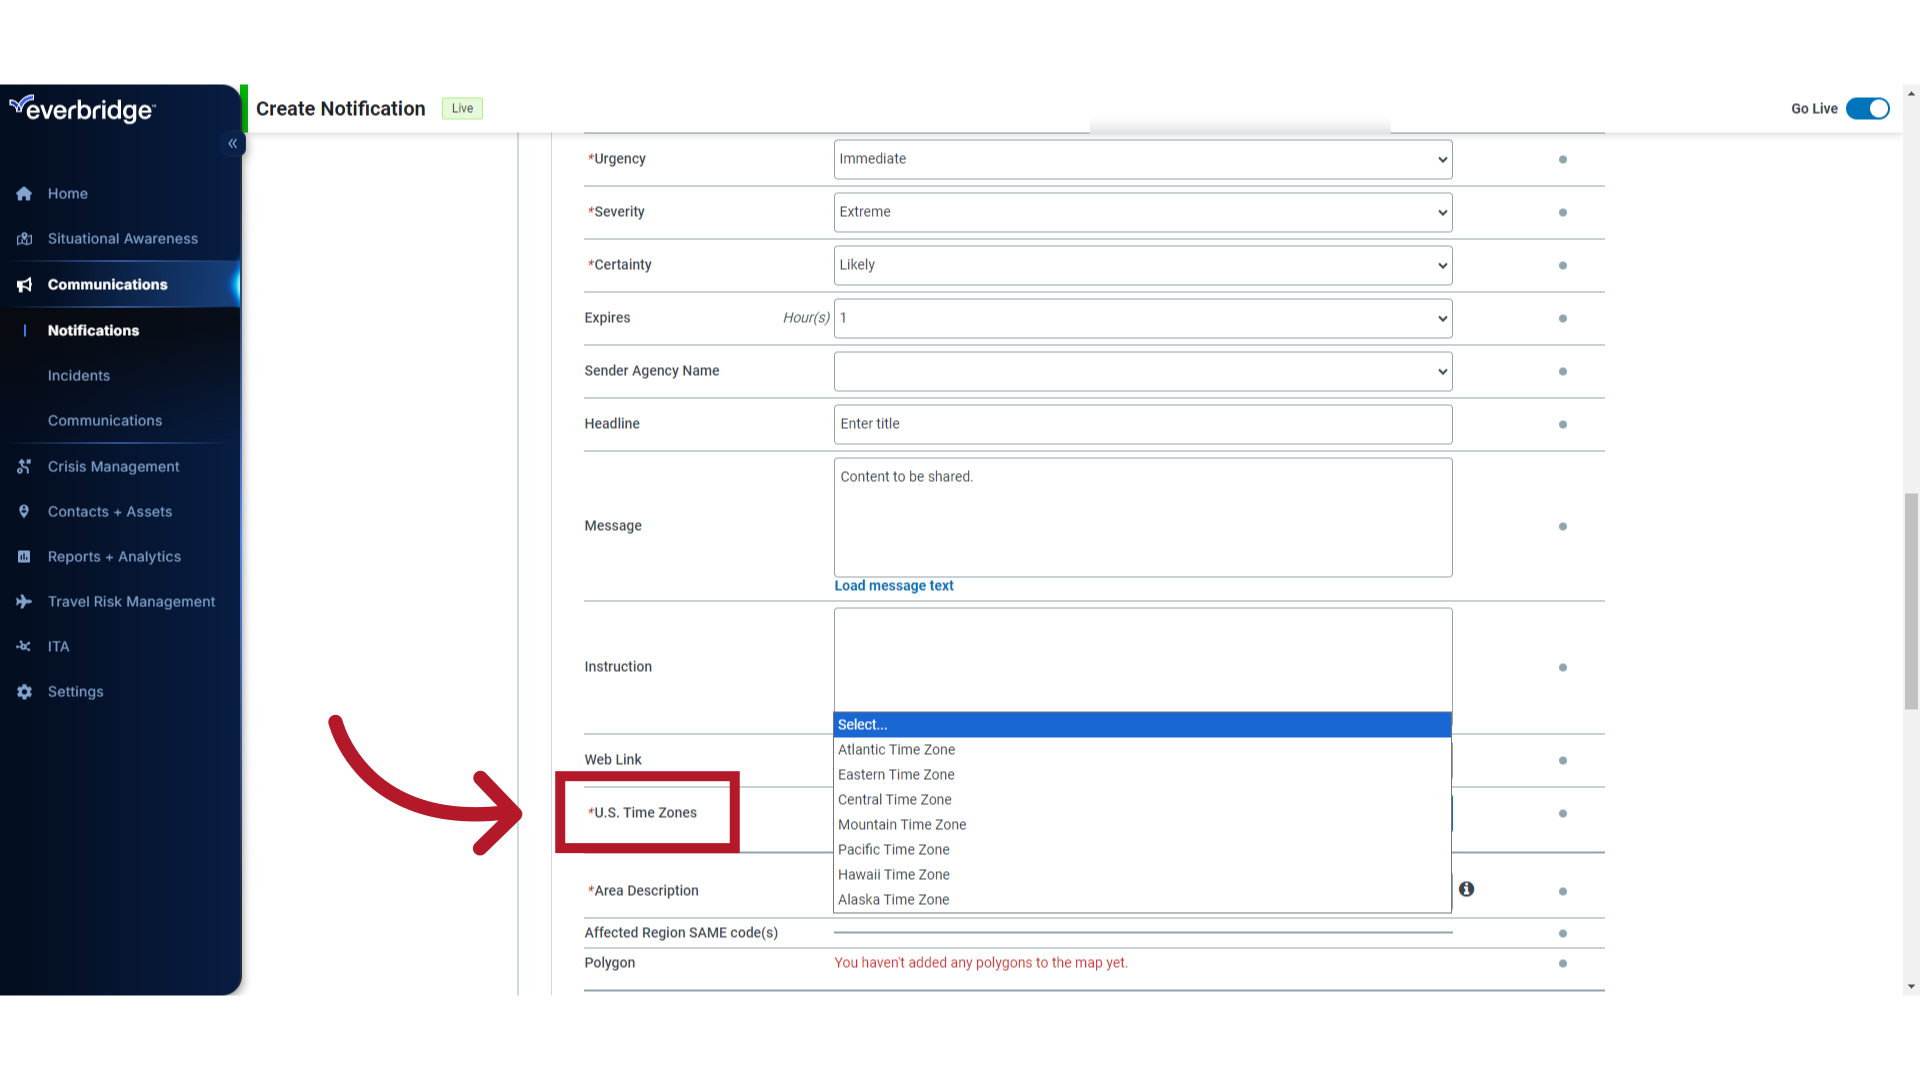This screenshot has width=1920, height=1080.
Task: Click the Home icon in sidebar
Action: (24, 194)
